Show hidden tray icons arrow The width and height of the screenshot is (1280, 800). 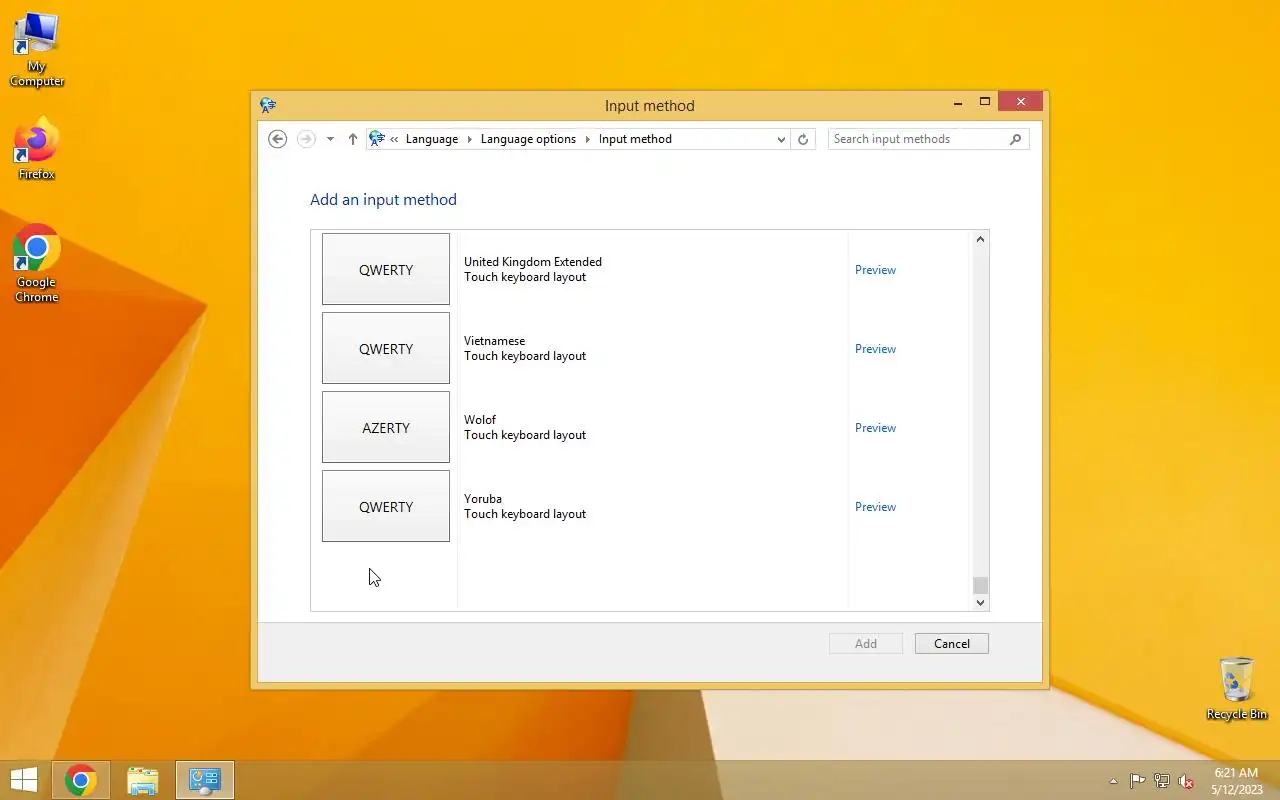1113,781
